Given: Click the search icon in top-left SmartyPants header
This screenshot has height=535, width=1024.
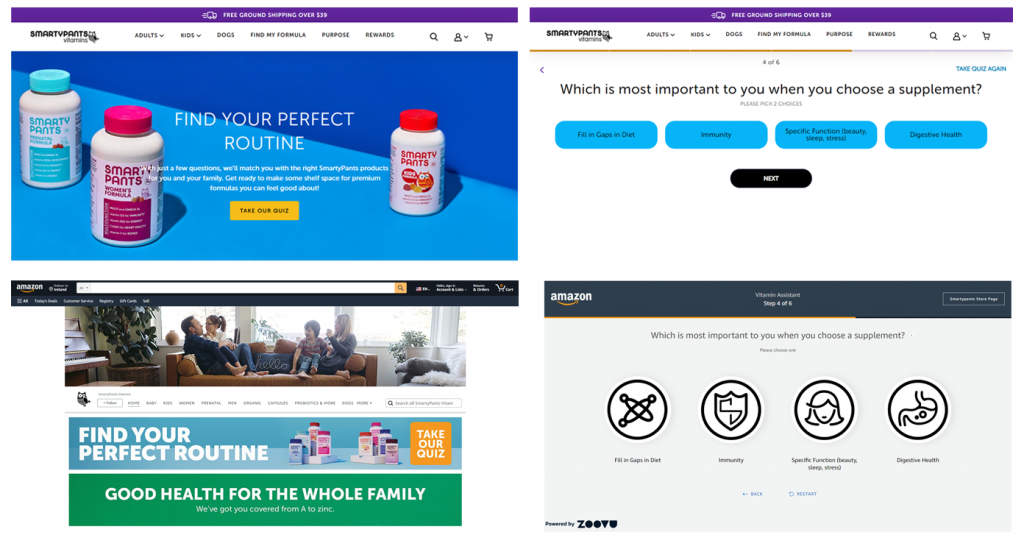Looking at the screenshot, I should pos(434,37).
